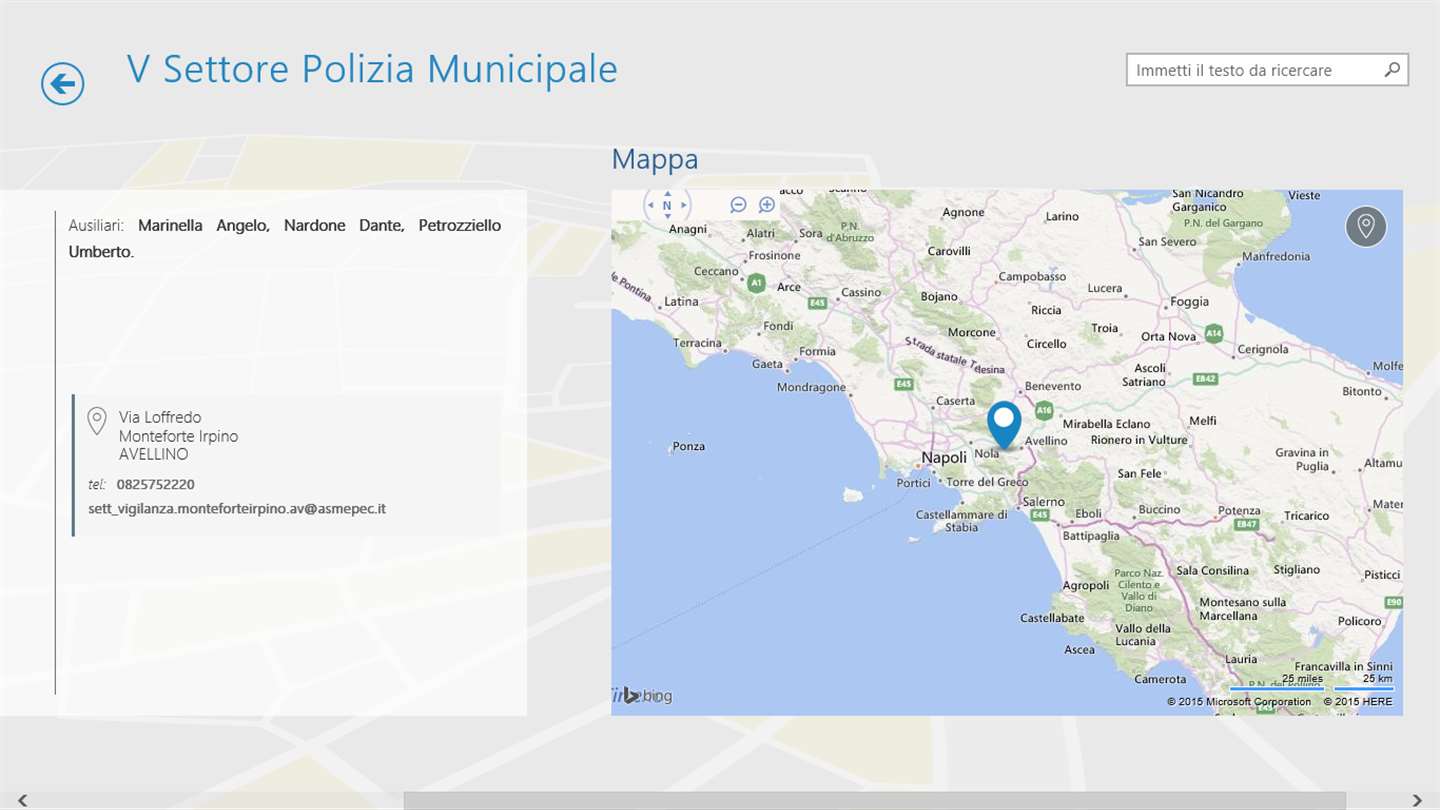The image size is (1440, 810).
Task: Click the magnifier icon in the search box
Action: tap(1391, 70)
